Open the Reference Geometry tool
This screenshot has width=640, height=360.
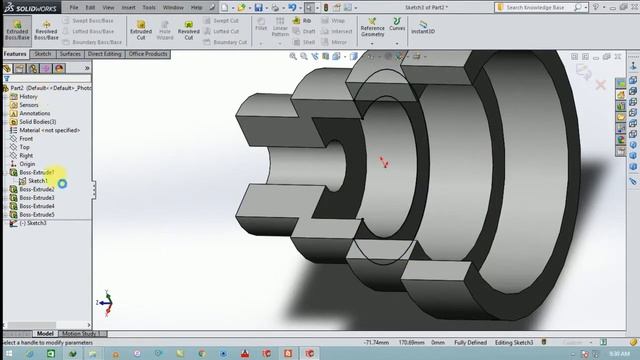click(x=372, y=27)
